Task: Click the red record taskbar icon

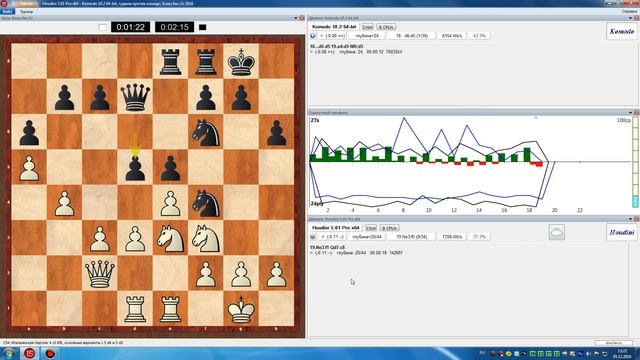Action: (x=50, y=353)
